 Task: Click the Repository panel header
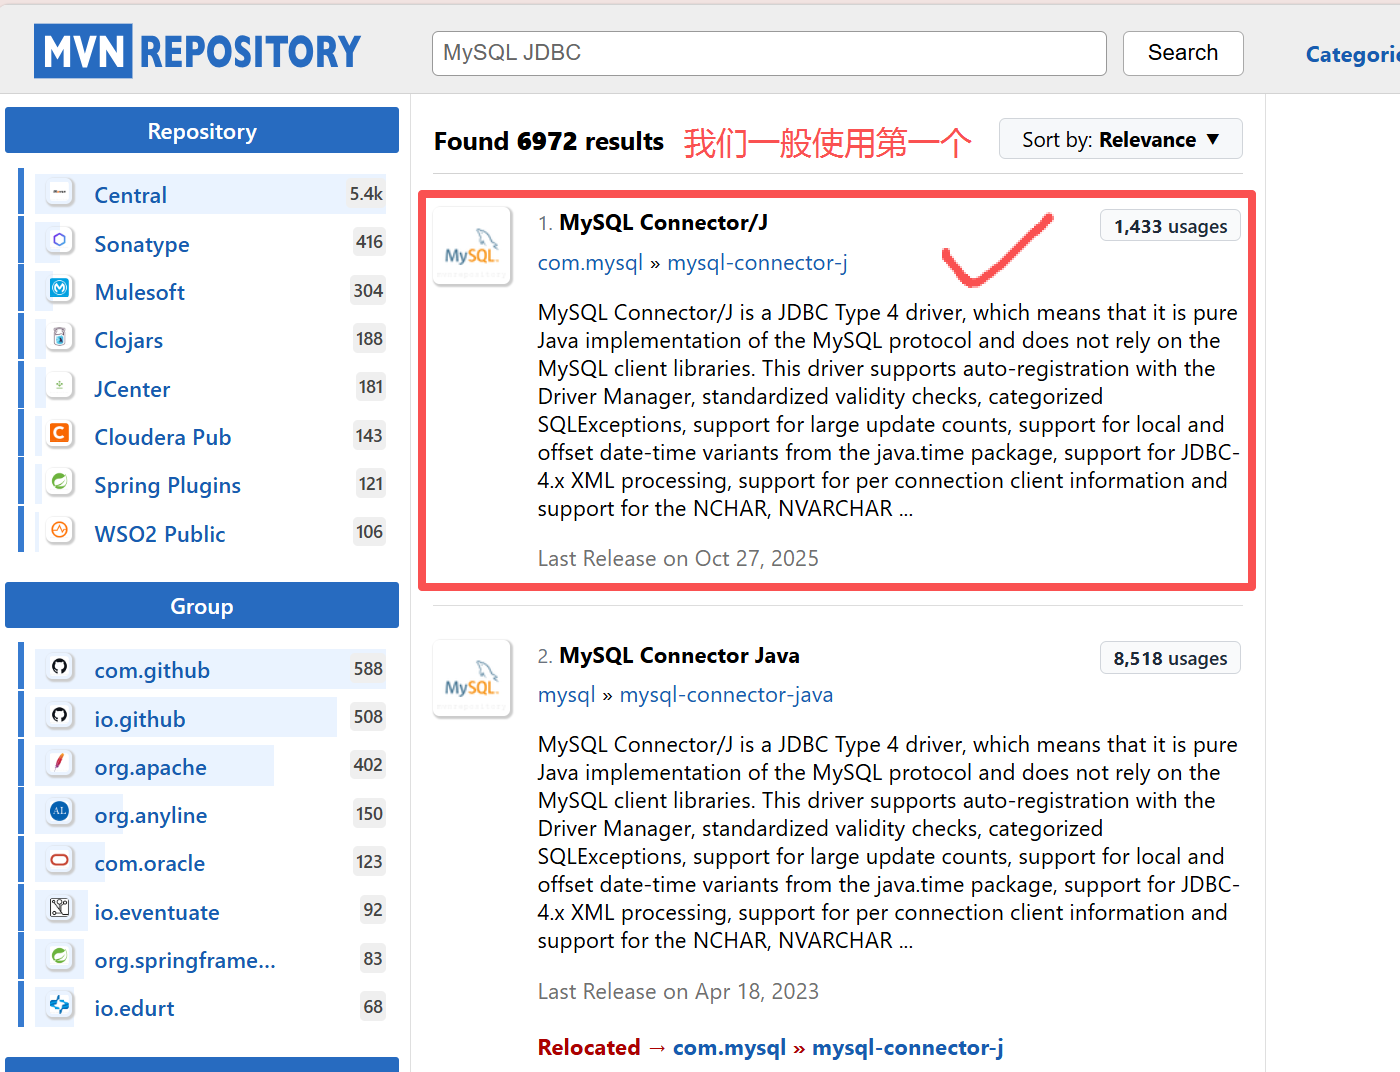click(x=202, y=131)
